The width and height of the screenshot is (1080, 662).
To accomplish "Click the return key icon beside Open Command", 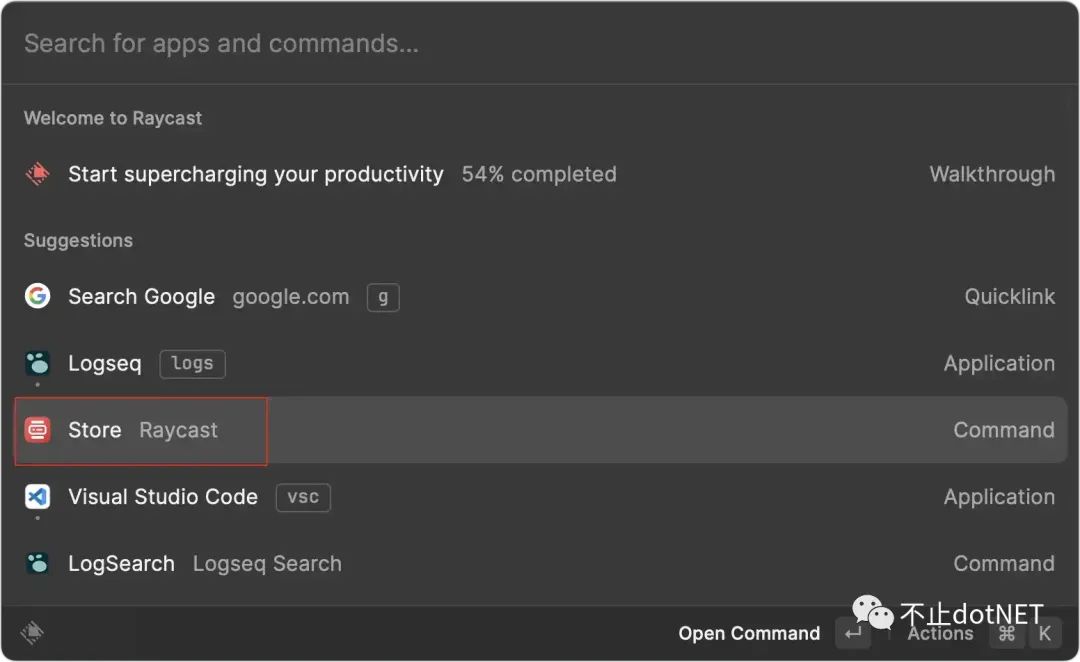I will coord(853,633).
